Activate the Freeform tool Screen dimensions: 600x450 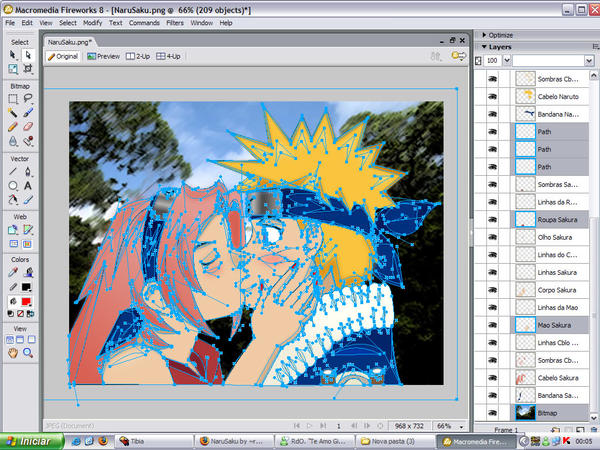(x=13, y=200)
